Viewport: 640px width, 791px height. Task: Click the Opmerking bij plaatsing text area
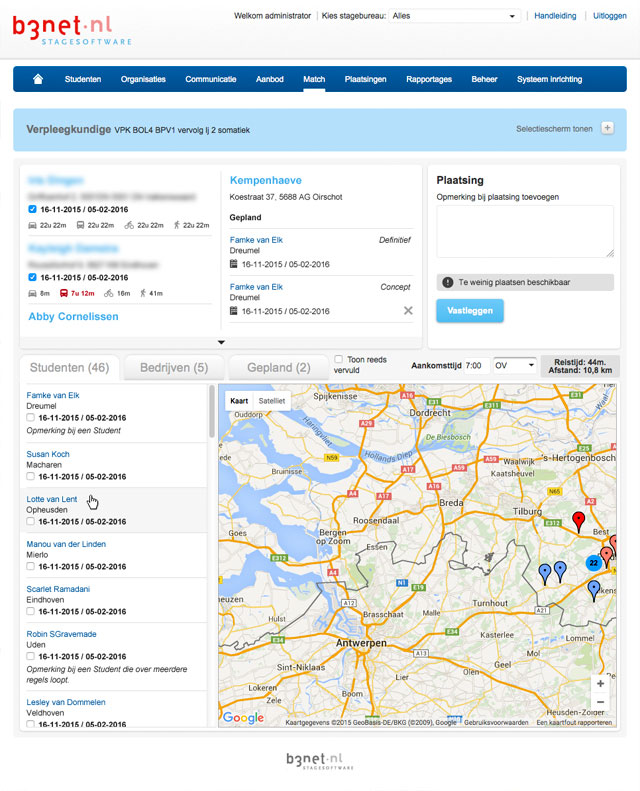coord(525,232)
